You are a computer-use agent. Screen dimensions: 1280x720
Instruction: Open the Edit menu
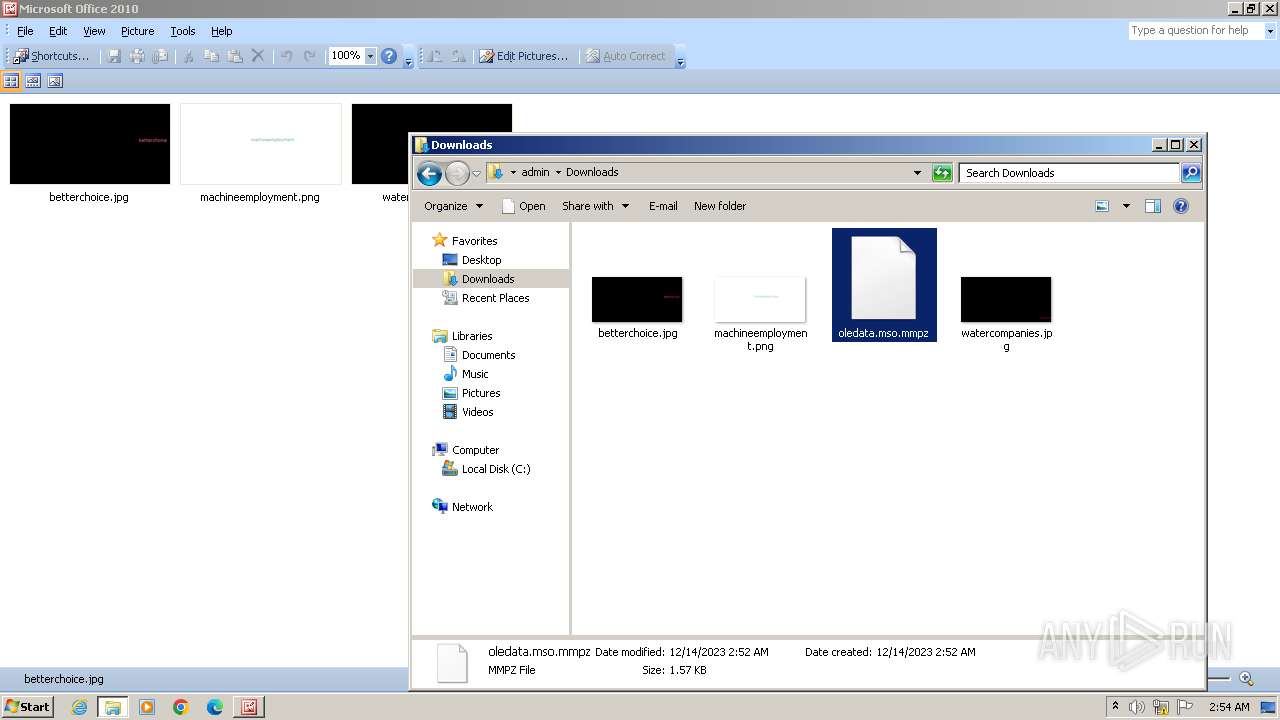[x=58, y=31]
